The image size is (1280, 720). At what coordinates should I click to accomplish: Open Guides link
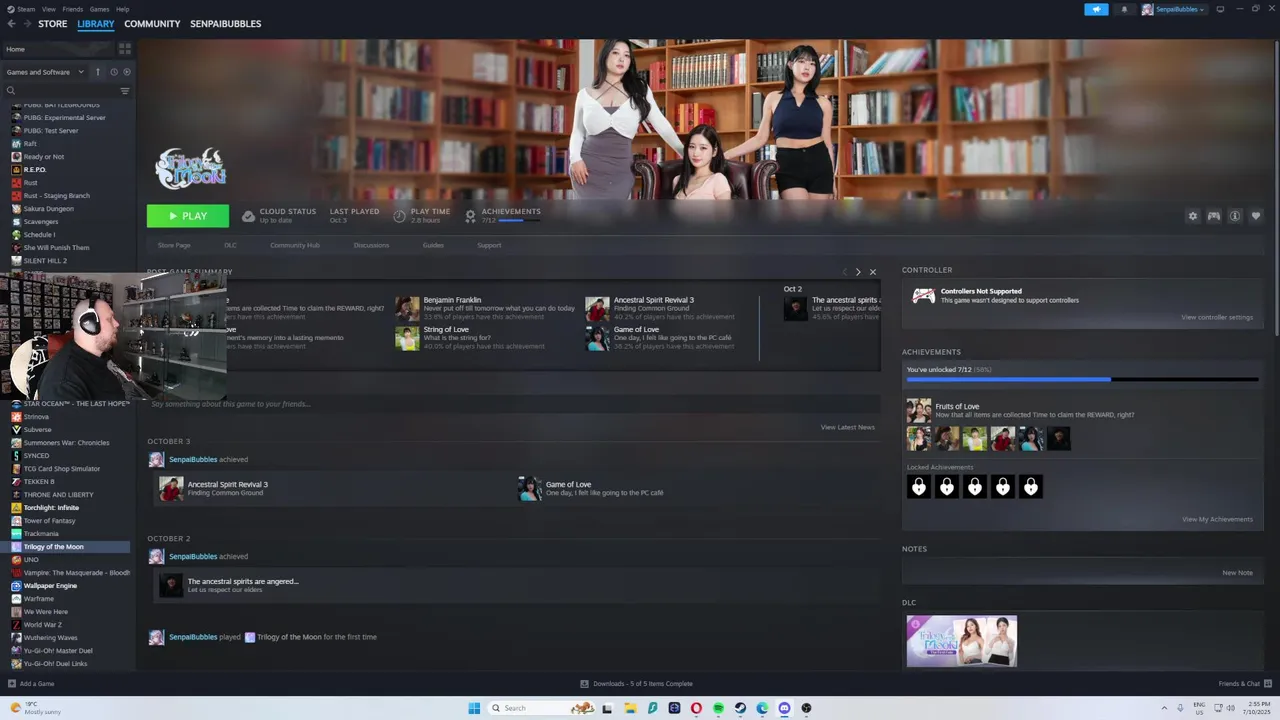[x=433, y=245]
